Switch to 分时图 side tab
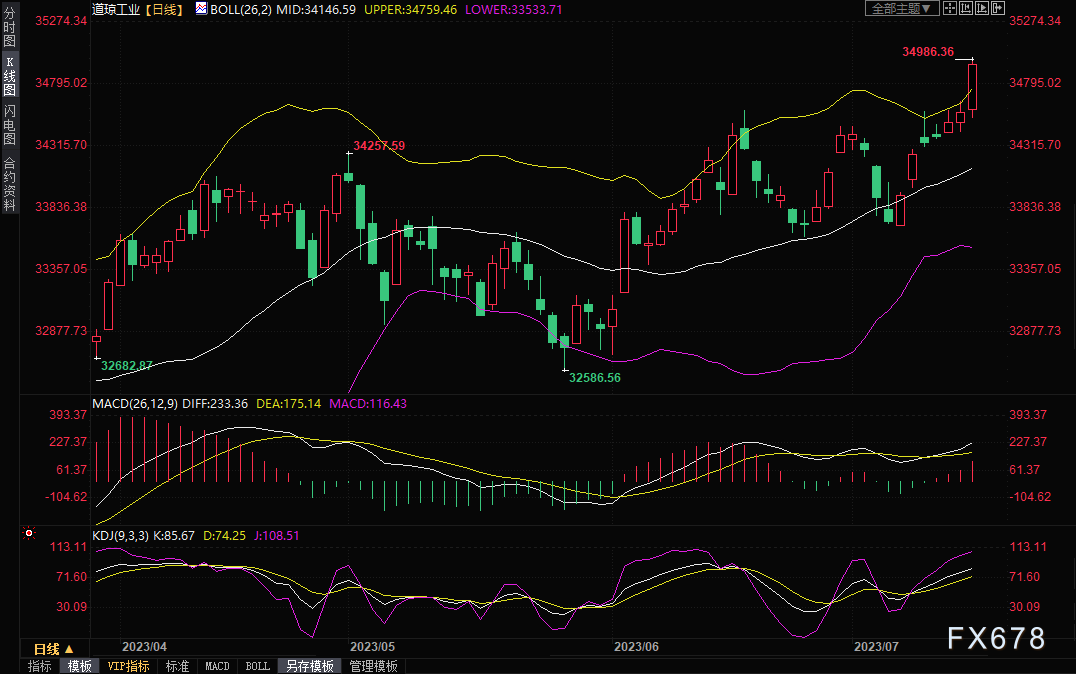Screen dimensions: 1076x674 10,26
